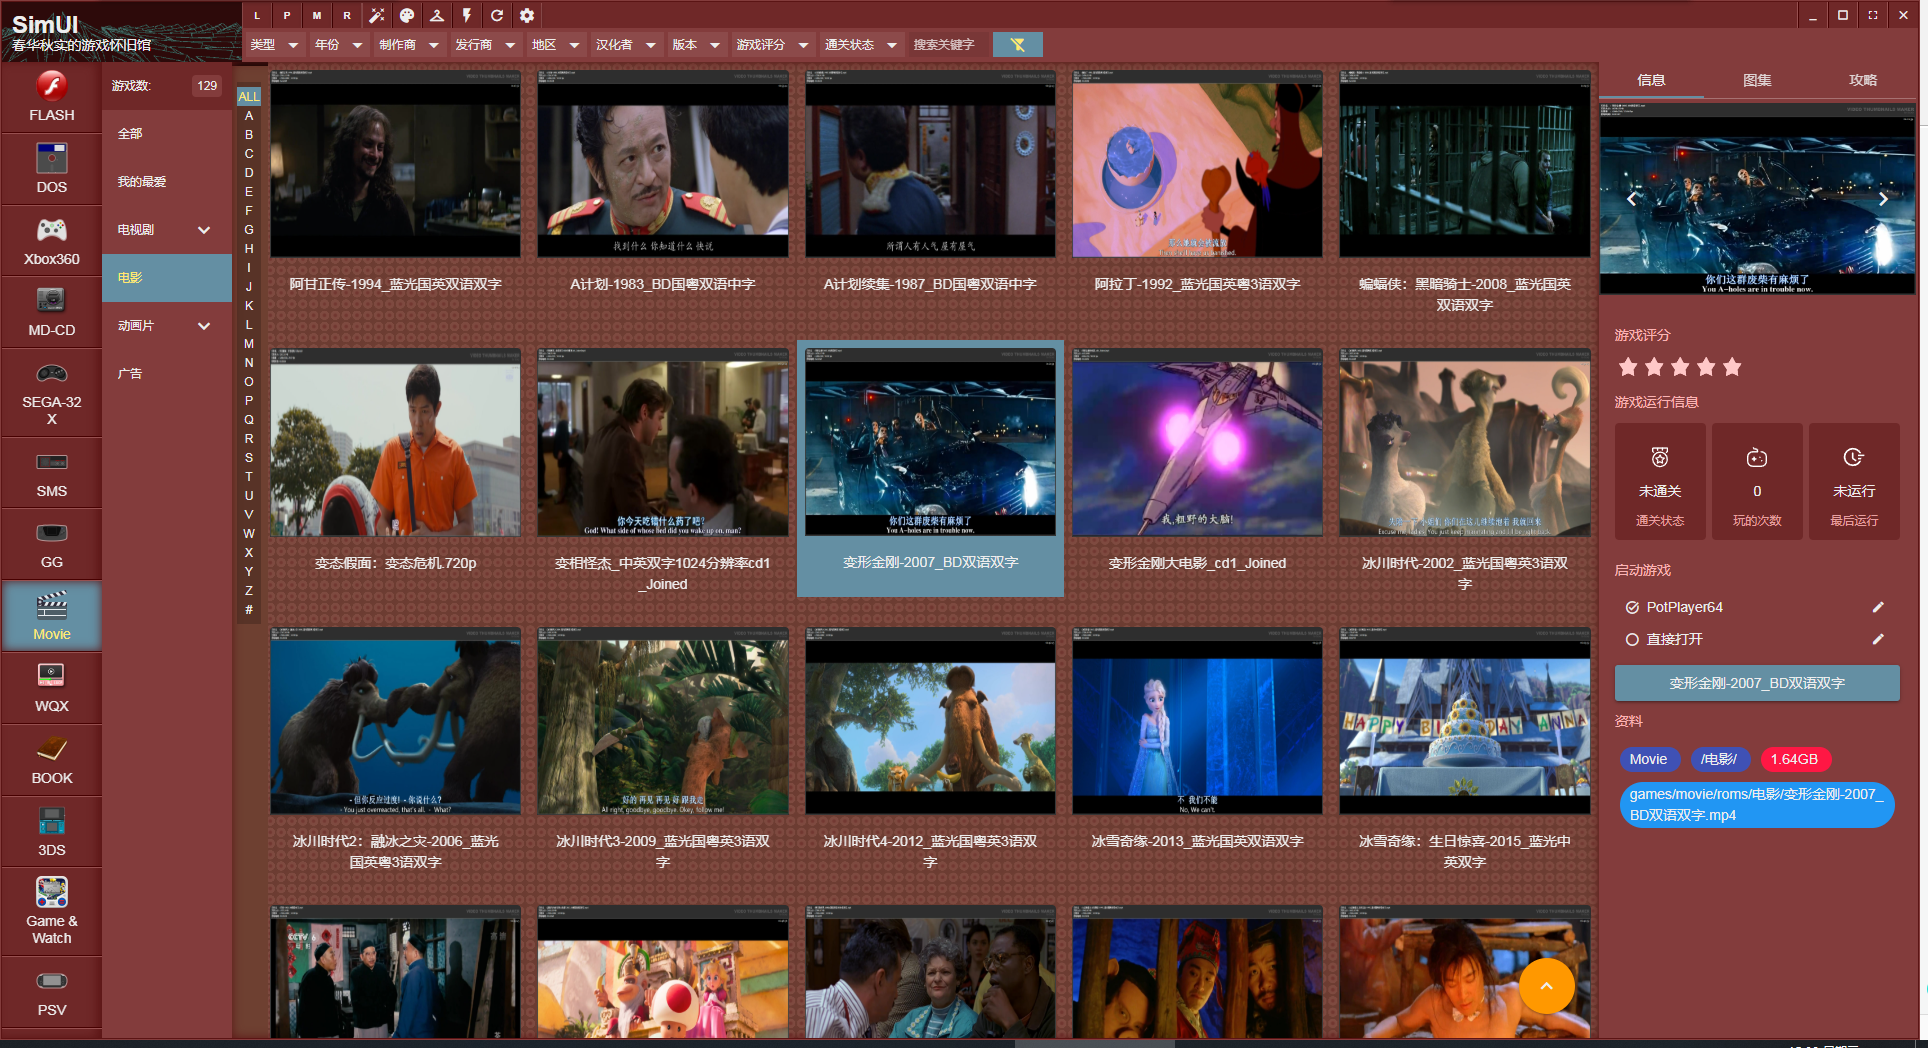Filter list by letter B
The image size is (1928, 1048).
[x=249, y=134]
